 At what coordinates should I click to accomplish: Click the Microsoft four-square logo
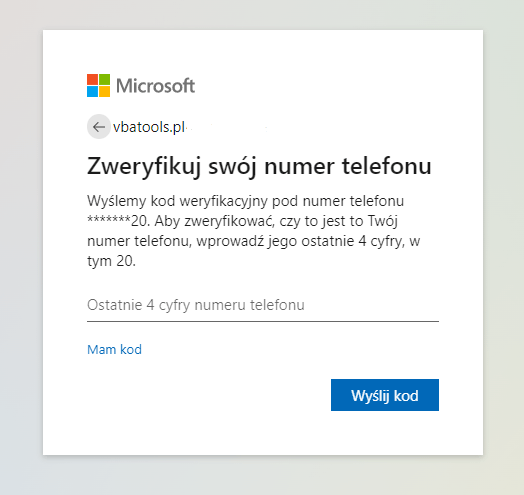(98, 86)
